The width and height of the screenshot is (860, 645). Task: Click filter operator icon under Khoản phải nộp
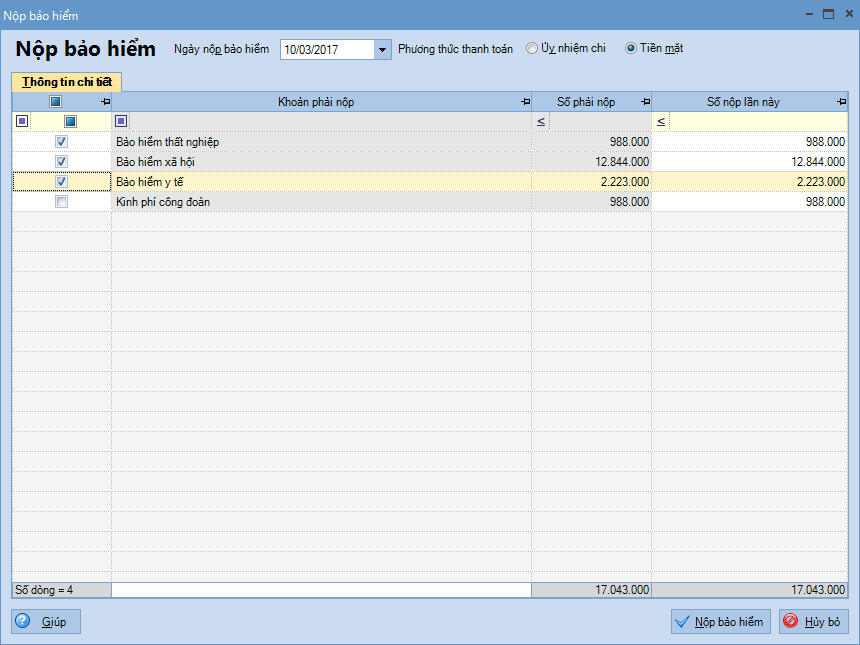[121, 121]
